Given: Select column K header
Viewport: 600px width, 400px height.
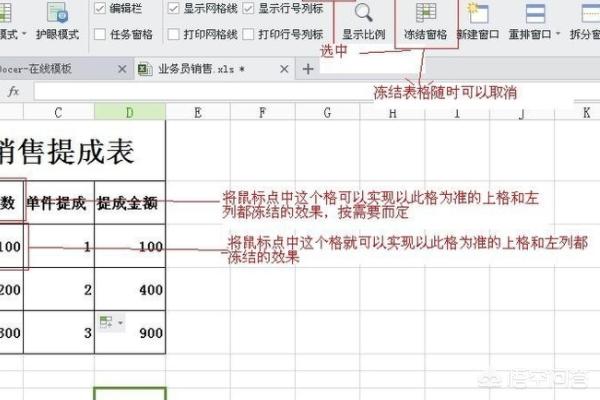Looking at the screenshot, I should (x=577, y=113).
